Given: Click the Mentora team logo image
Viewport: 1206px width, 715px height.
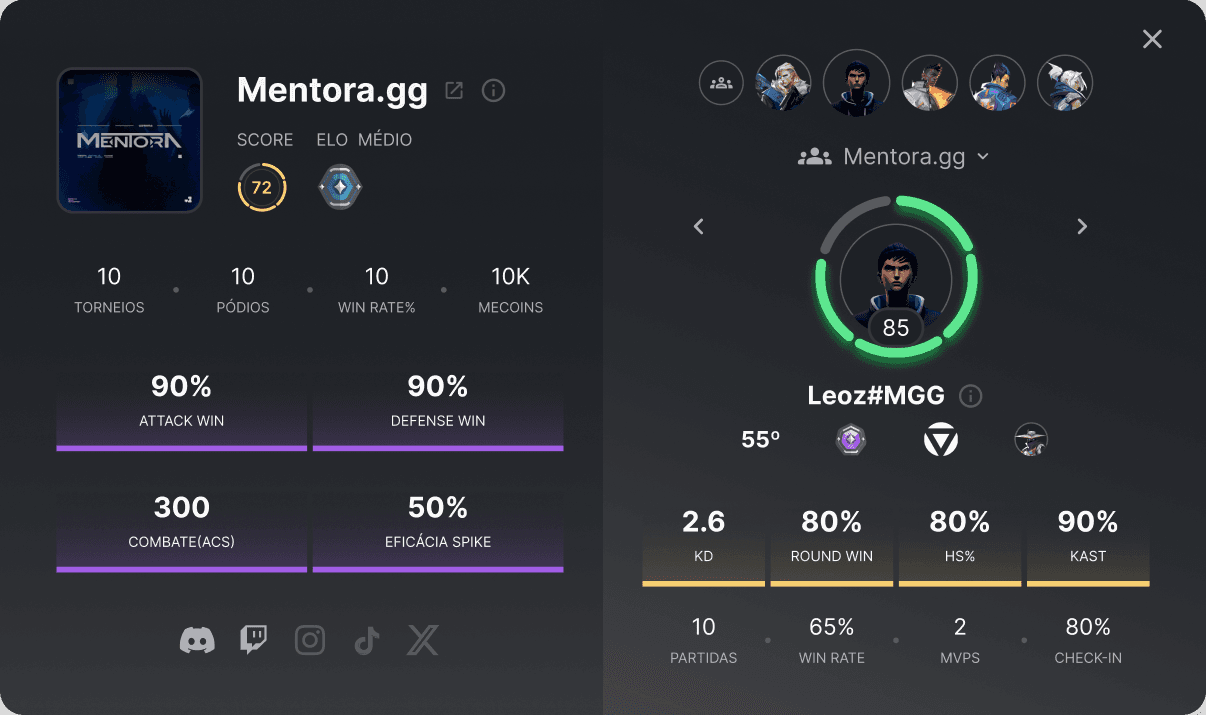Looking at the screenshot, I should (x=130, y=140).
